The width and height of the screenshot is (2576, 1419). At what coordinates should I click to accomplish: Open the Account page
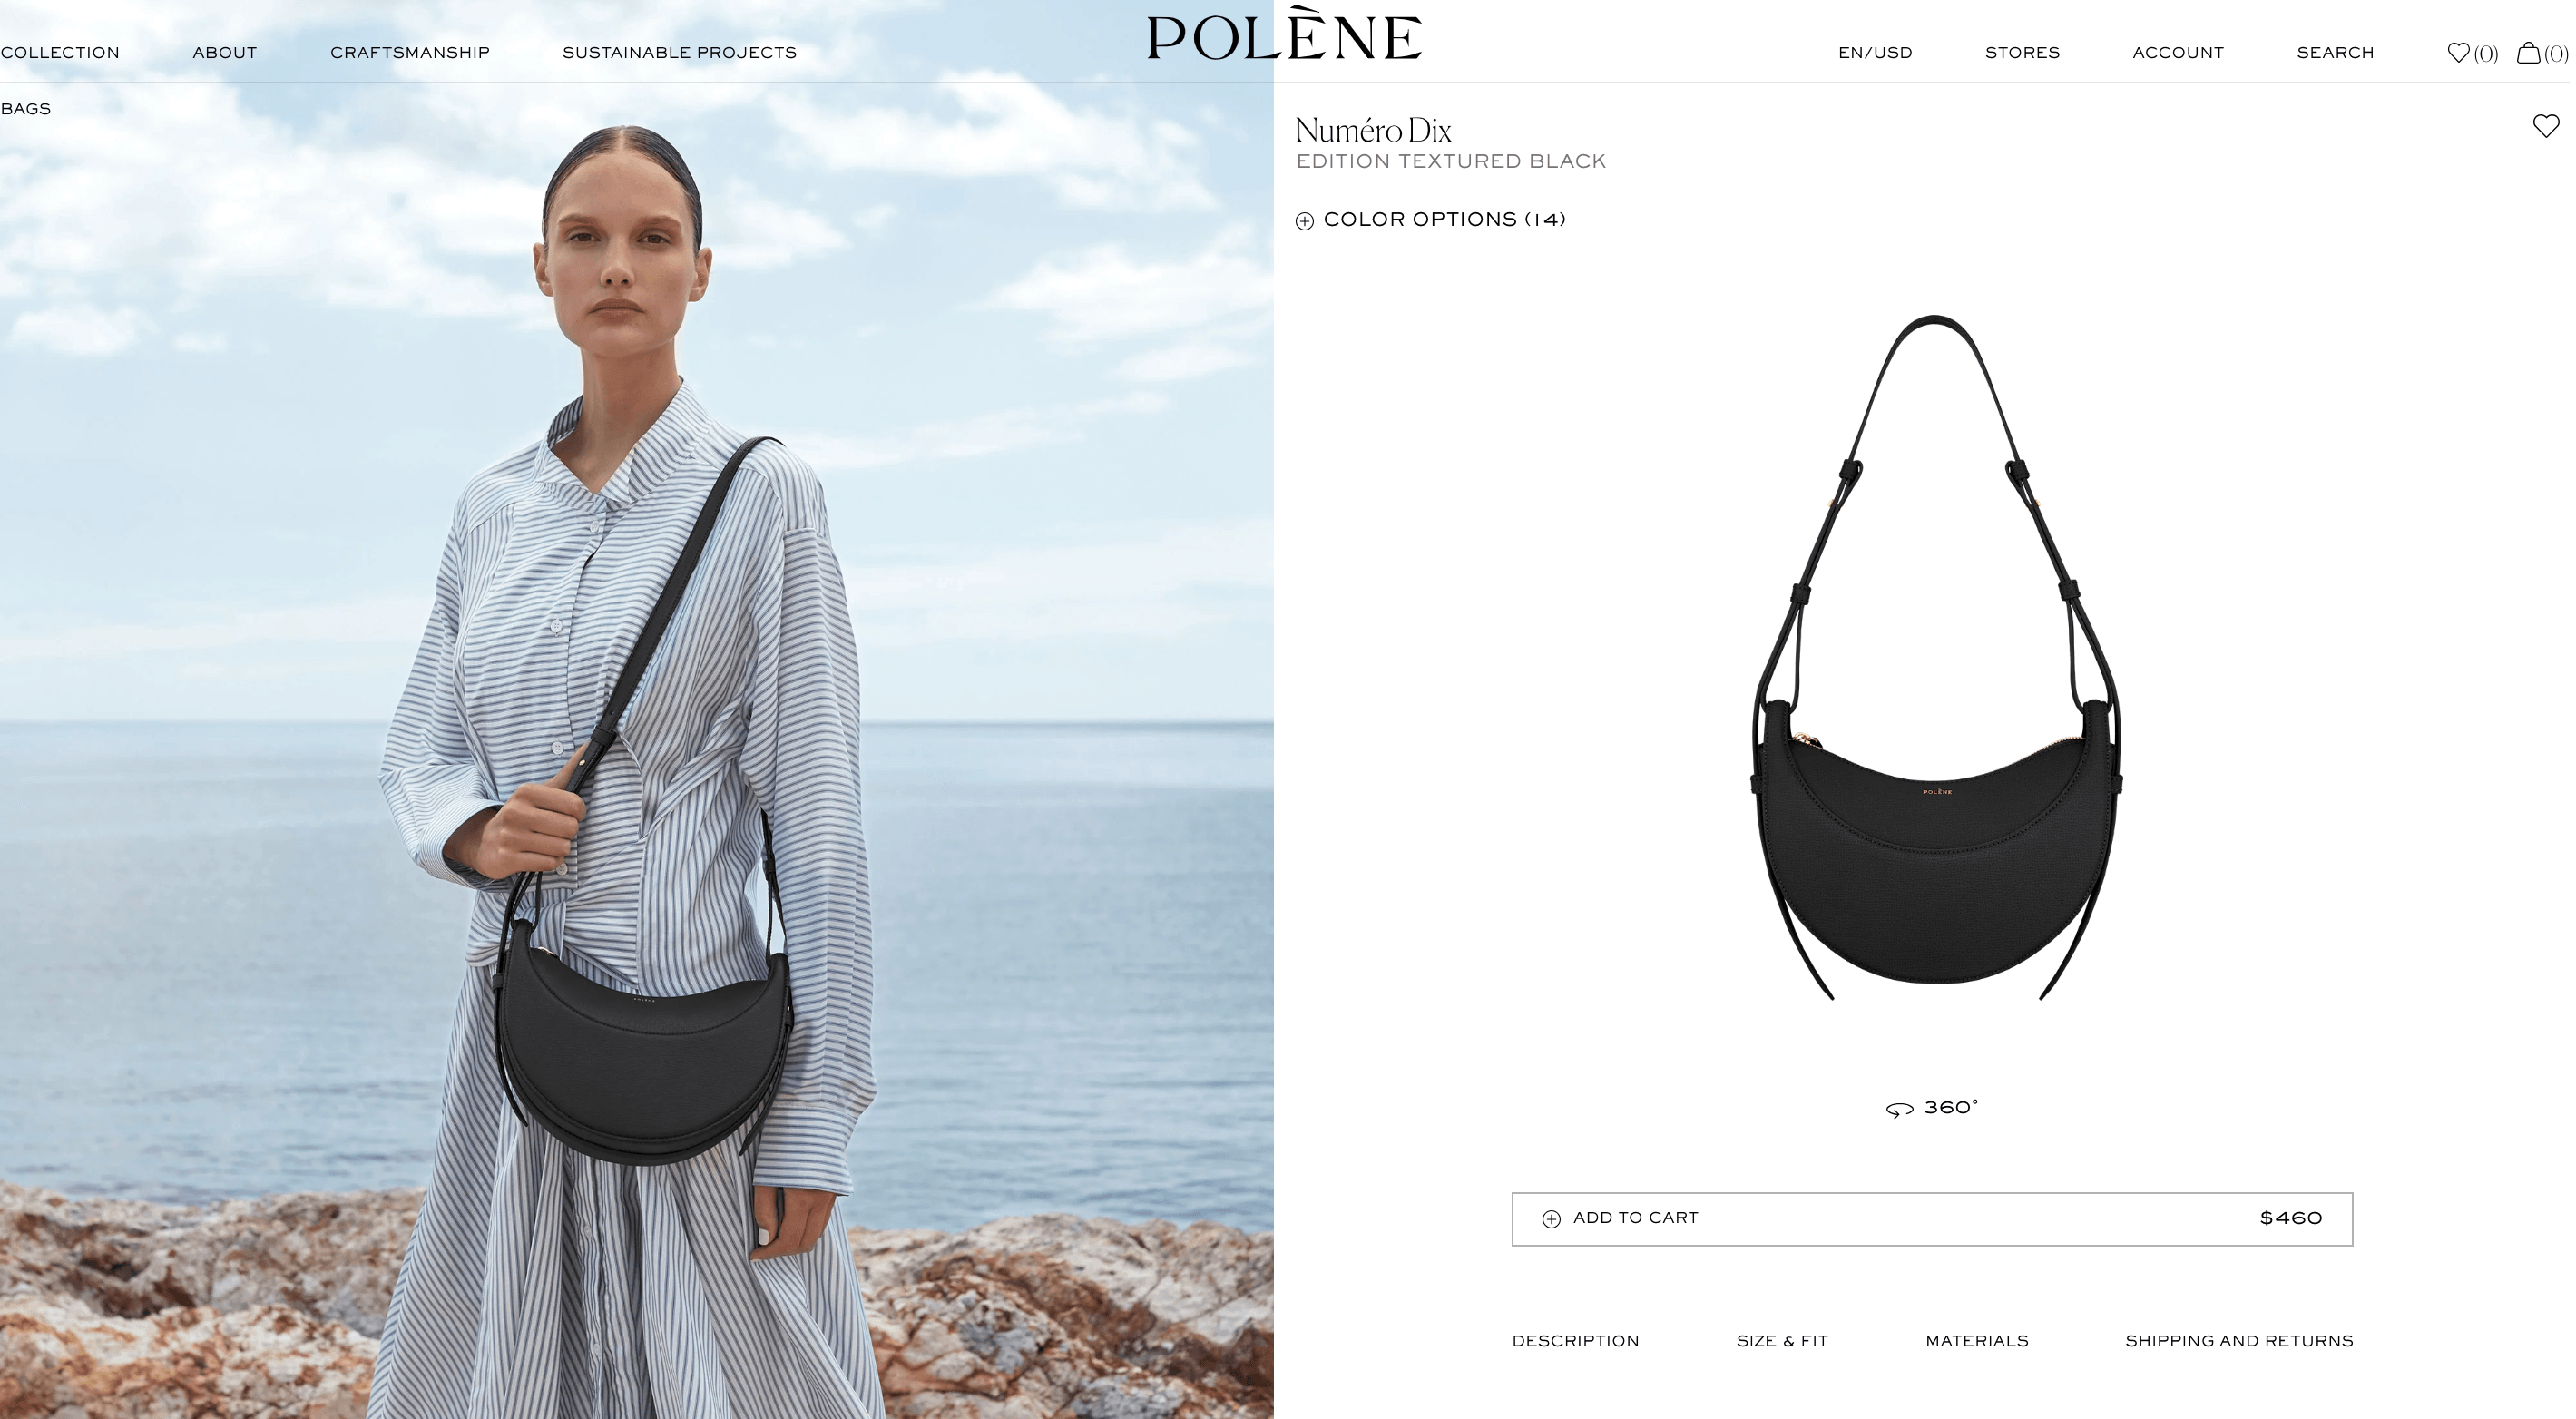click(x=2177, y=53)
